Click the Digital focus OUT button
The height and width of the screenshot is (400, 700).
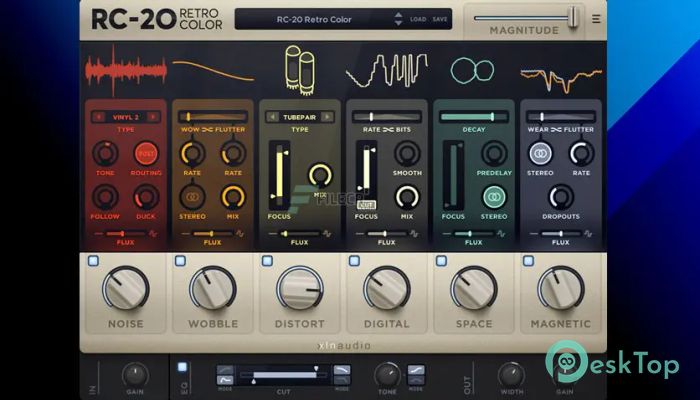coord(366,205)
